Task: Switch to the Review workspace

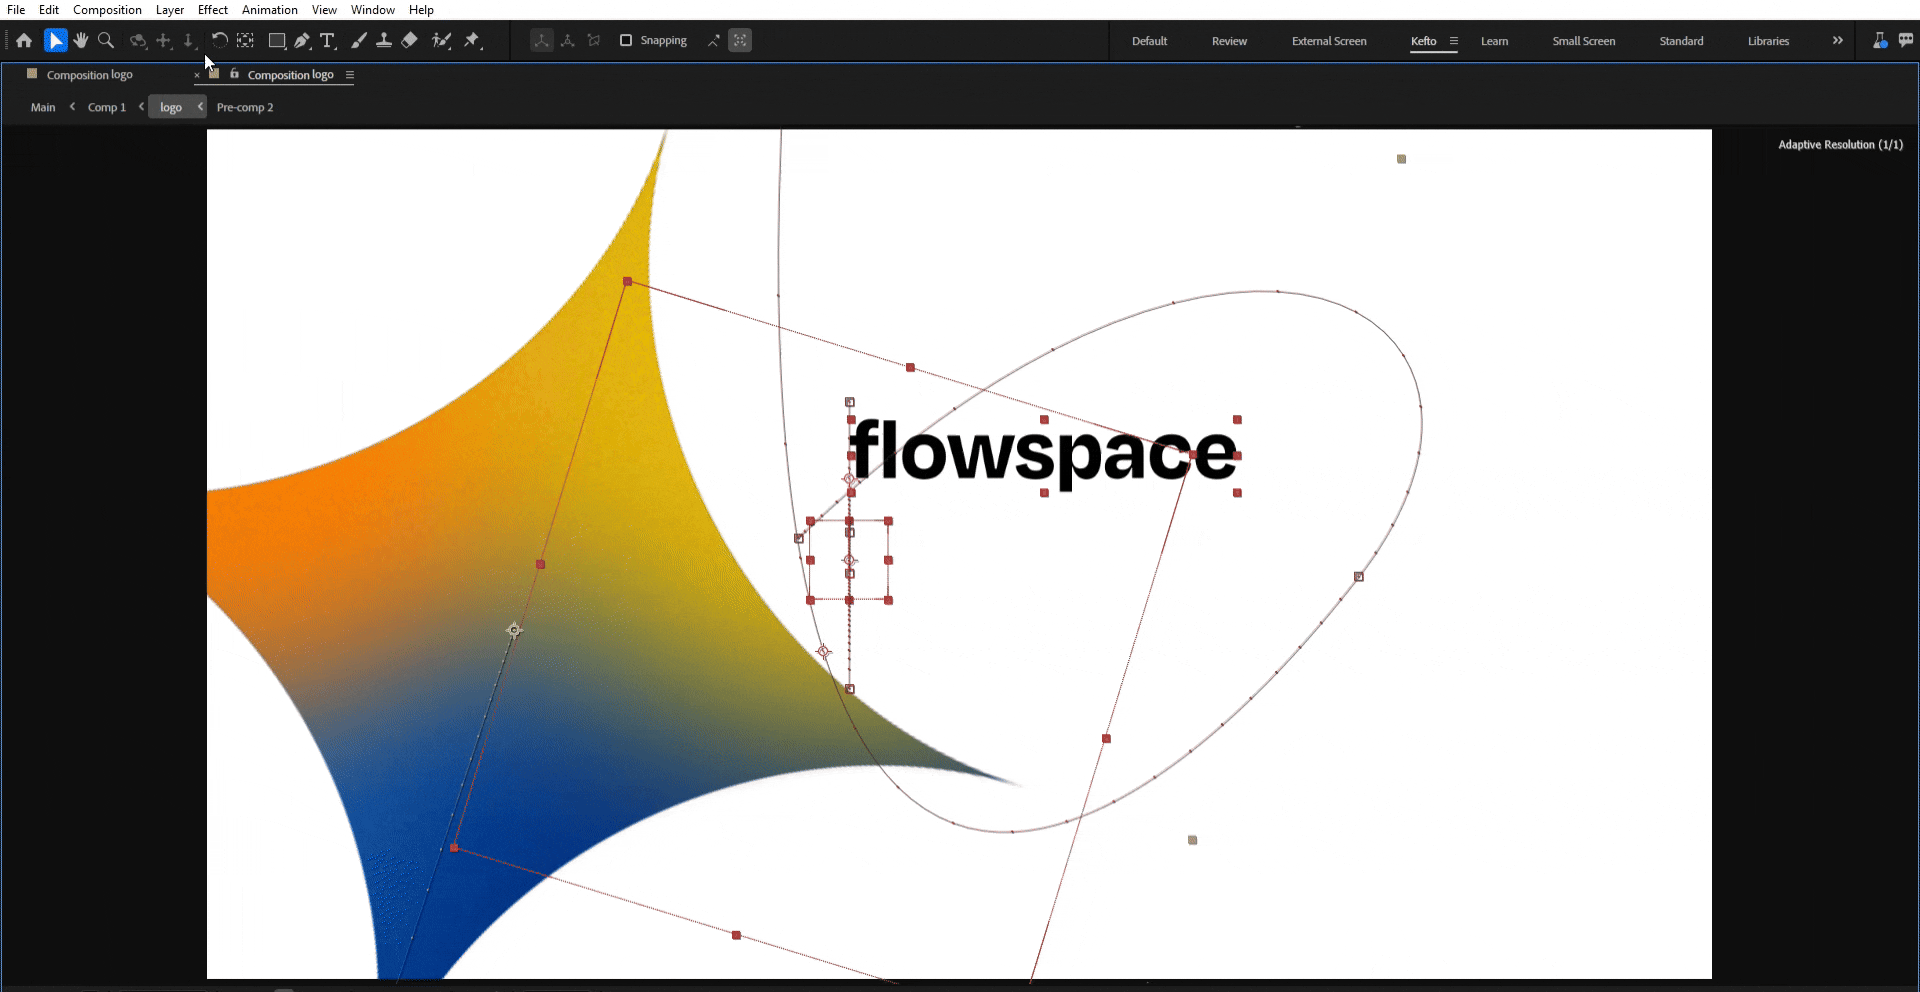Action: click(1229, 41)
